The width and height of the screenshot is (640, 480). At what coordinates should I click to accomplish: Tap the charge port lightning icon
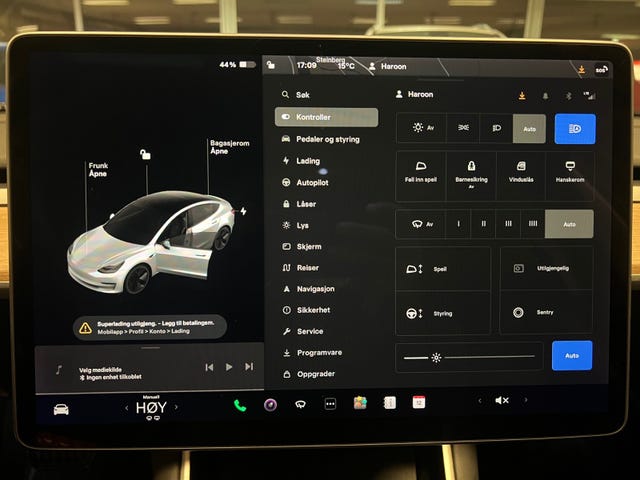tap(244, 211)
